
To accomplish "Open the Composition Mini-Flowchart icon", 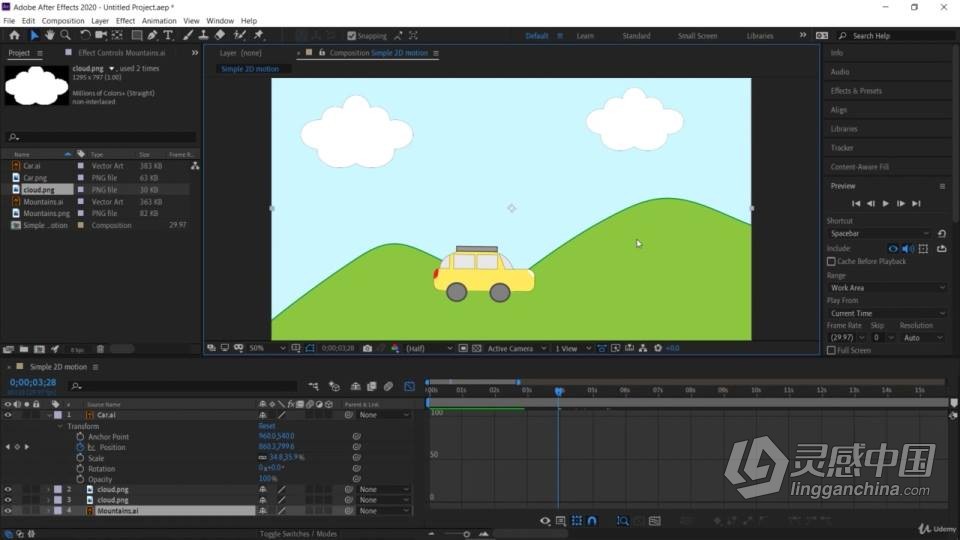I will (313, 386).
